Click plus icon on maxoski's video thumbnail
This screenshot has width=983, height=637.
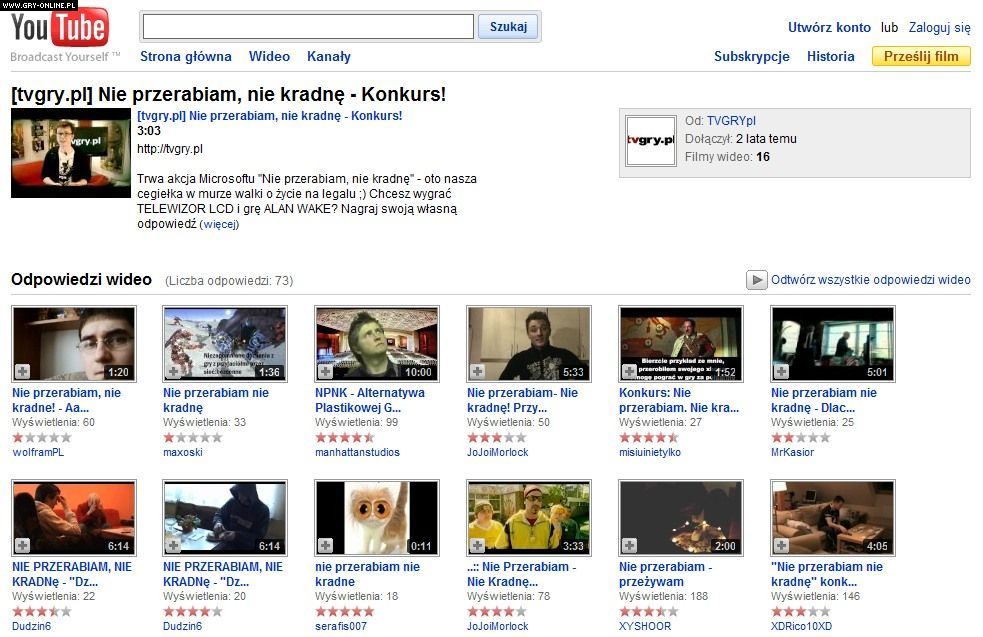click(174, 372)
